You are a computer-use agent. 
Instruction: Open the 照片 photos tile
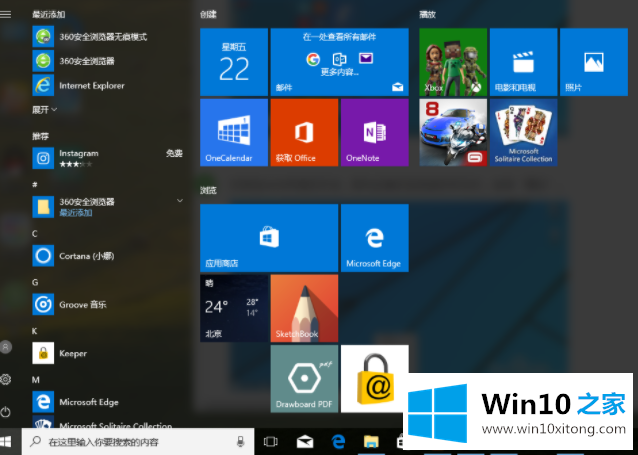(x=594, y=62)
